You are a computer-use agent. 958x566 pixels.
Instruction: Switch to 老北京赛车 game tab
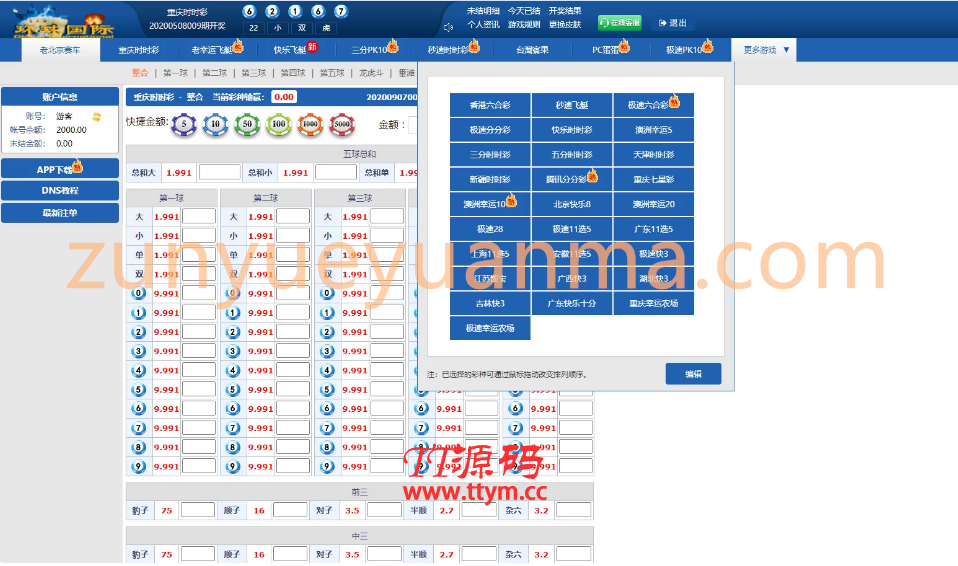(x=60, y=50)
